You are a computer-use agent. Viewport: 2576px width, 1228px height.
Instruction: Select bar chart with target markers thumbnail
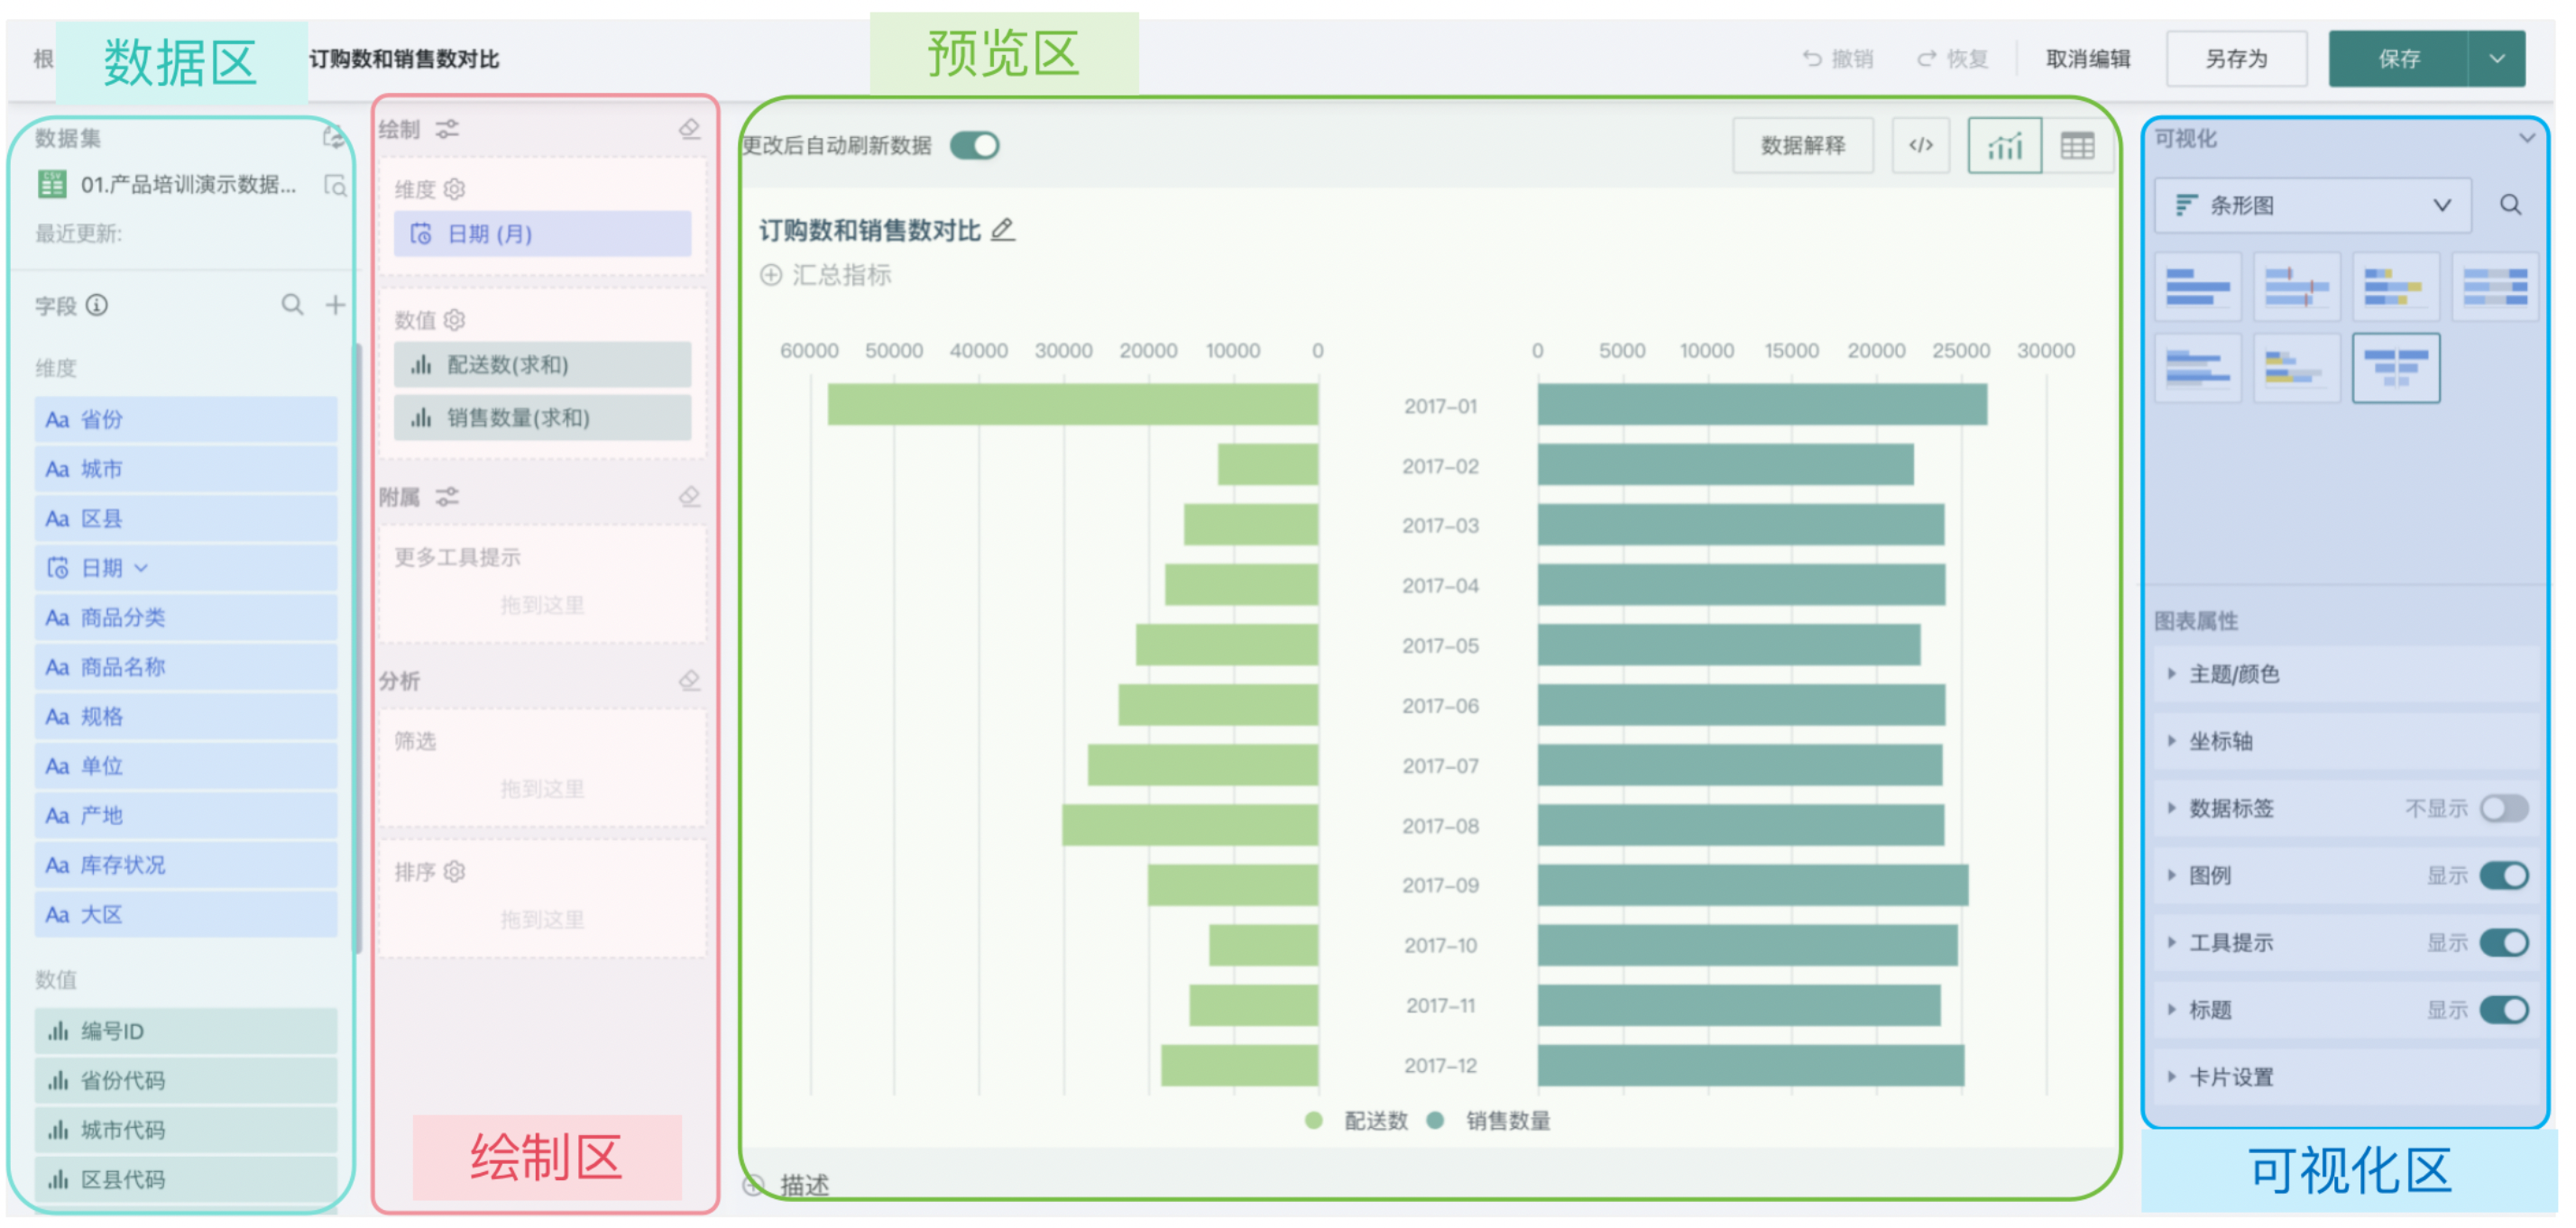point(2297,287)
